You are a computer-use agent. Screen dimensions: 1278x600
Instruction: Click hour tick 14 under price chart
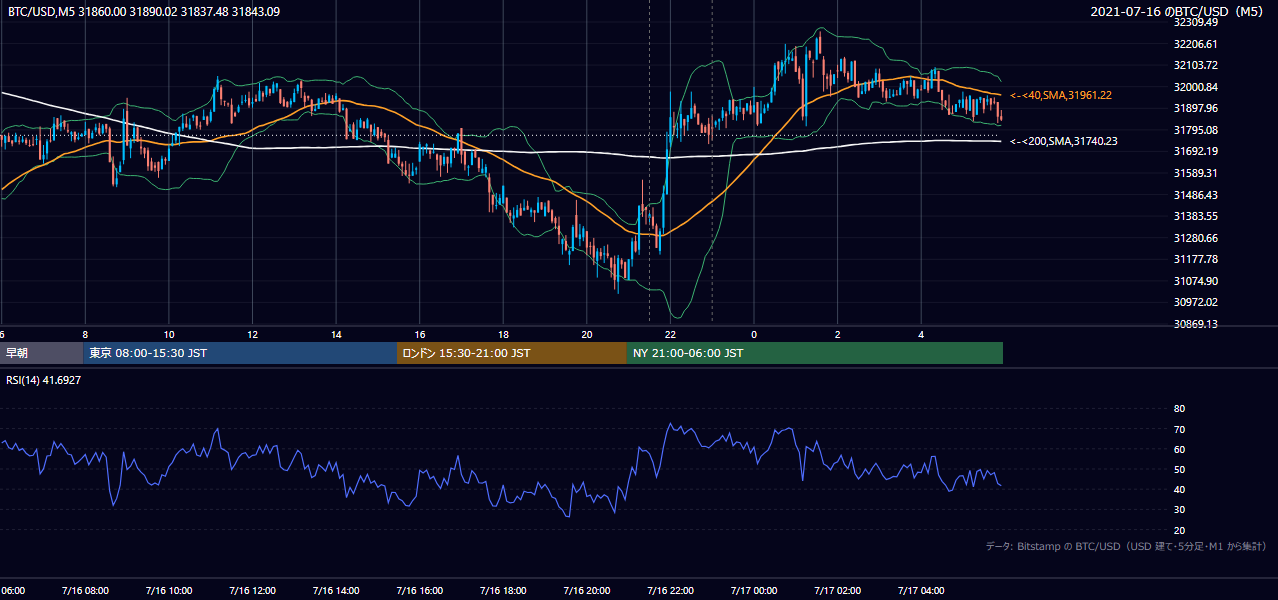[x=336, y=335]
